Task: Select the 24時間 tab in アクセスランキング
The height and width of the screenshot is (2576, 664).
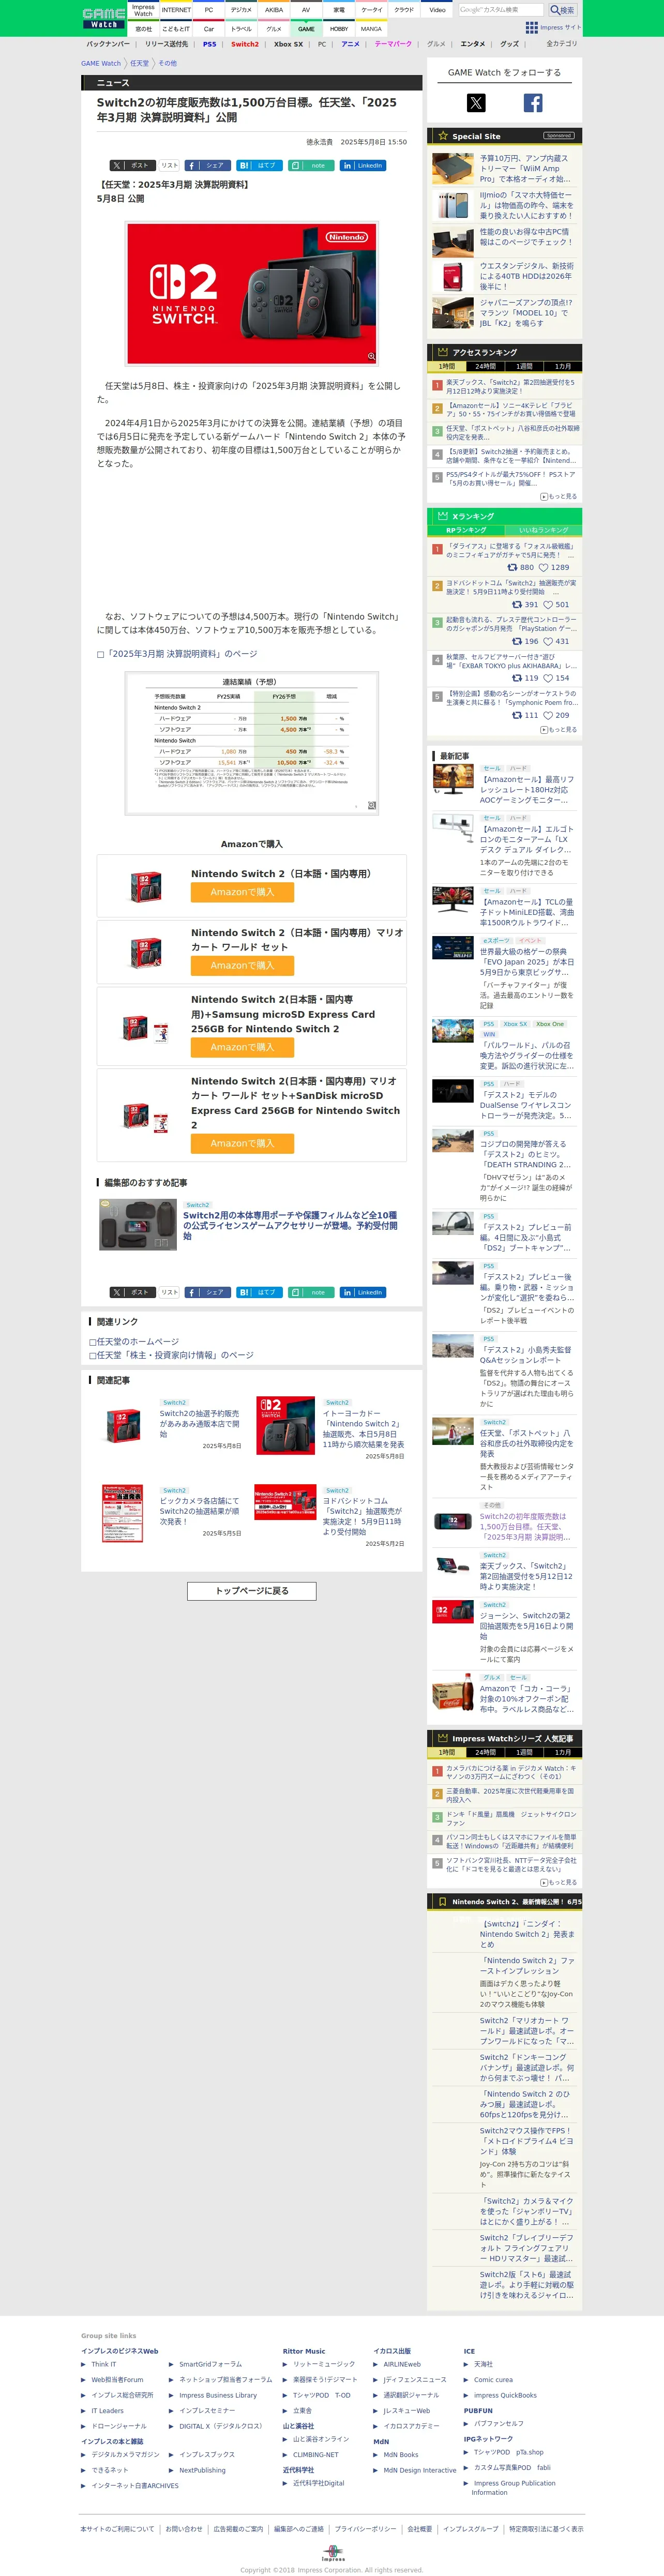Action: click(x=485, y=366)
